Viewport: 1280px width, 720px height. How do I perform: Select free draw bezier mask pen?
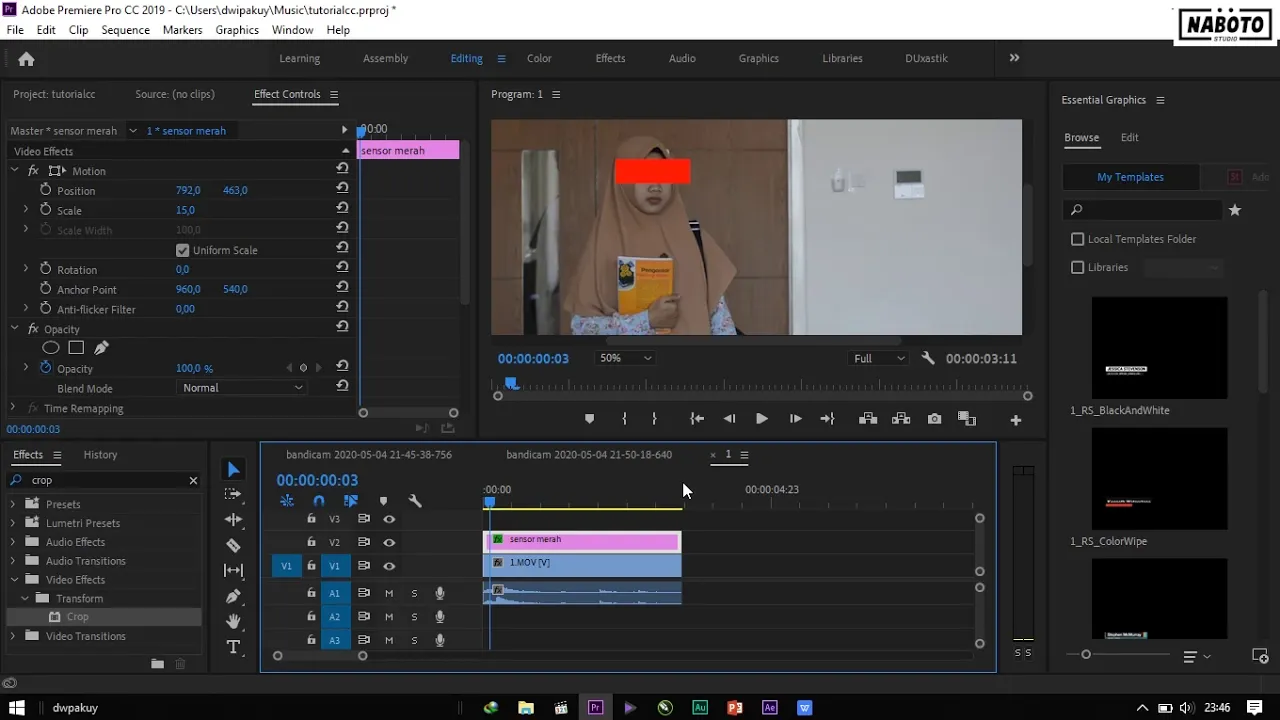[x=101, y=348]
